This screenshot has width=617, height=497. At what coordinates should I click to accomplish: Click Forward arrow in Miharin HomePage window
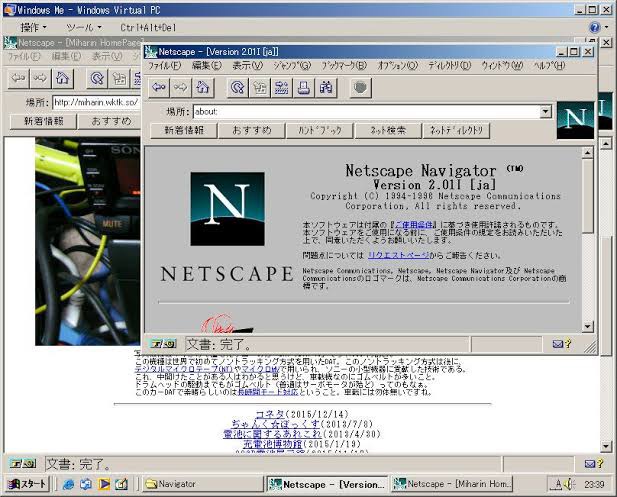click(x=41, y=78)
